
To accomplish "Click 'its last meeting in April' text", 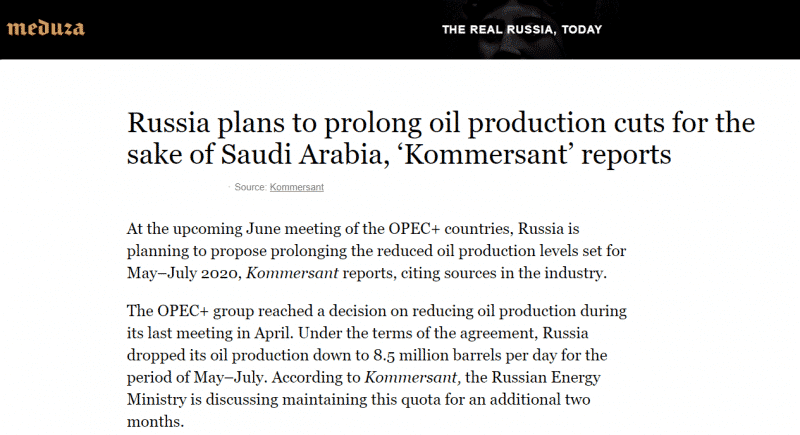I will [209, 333].
